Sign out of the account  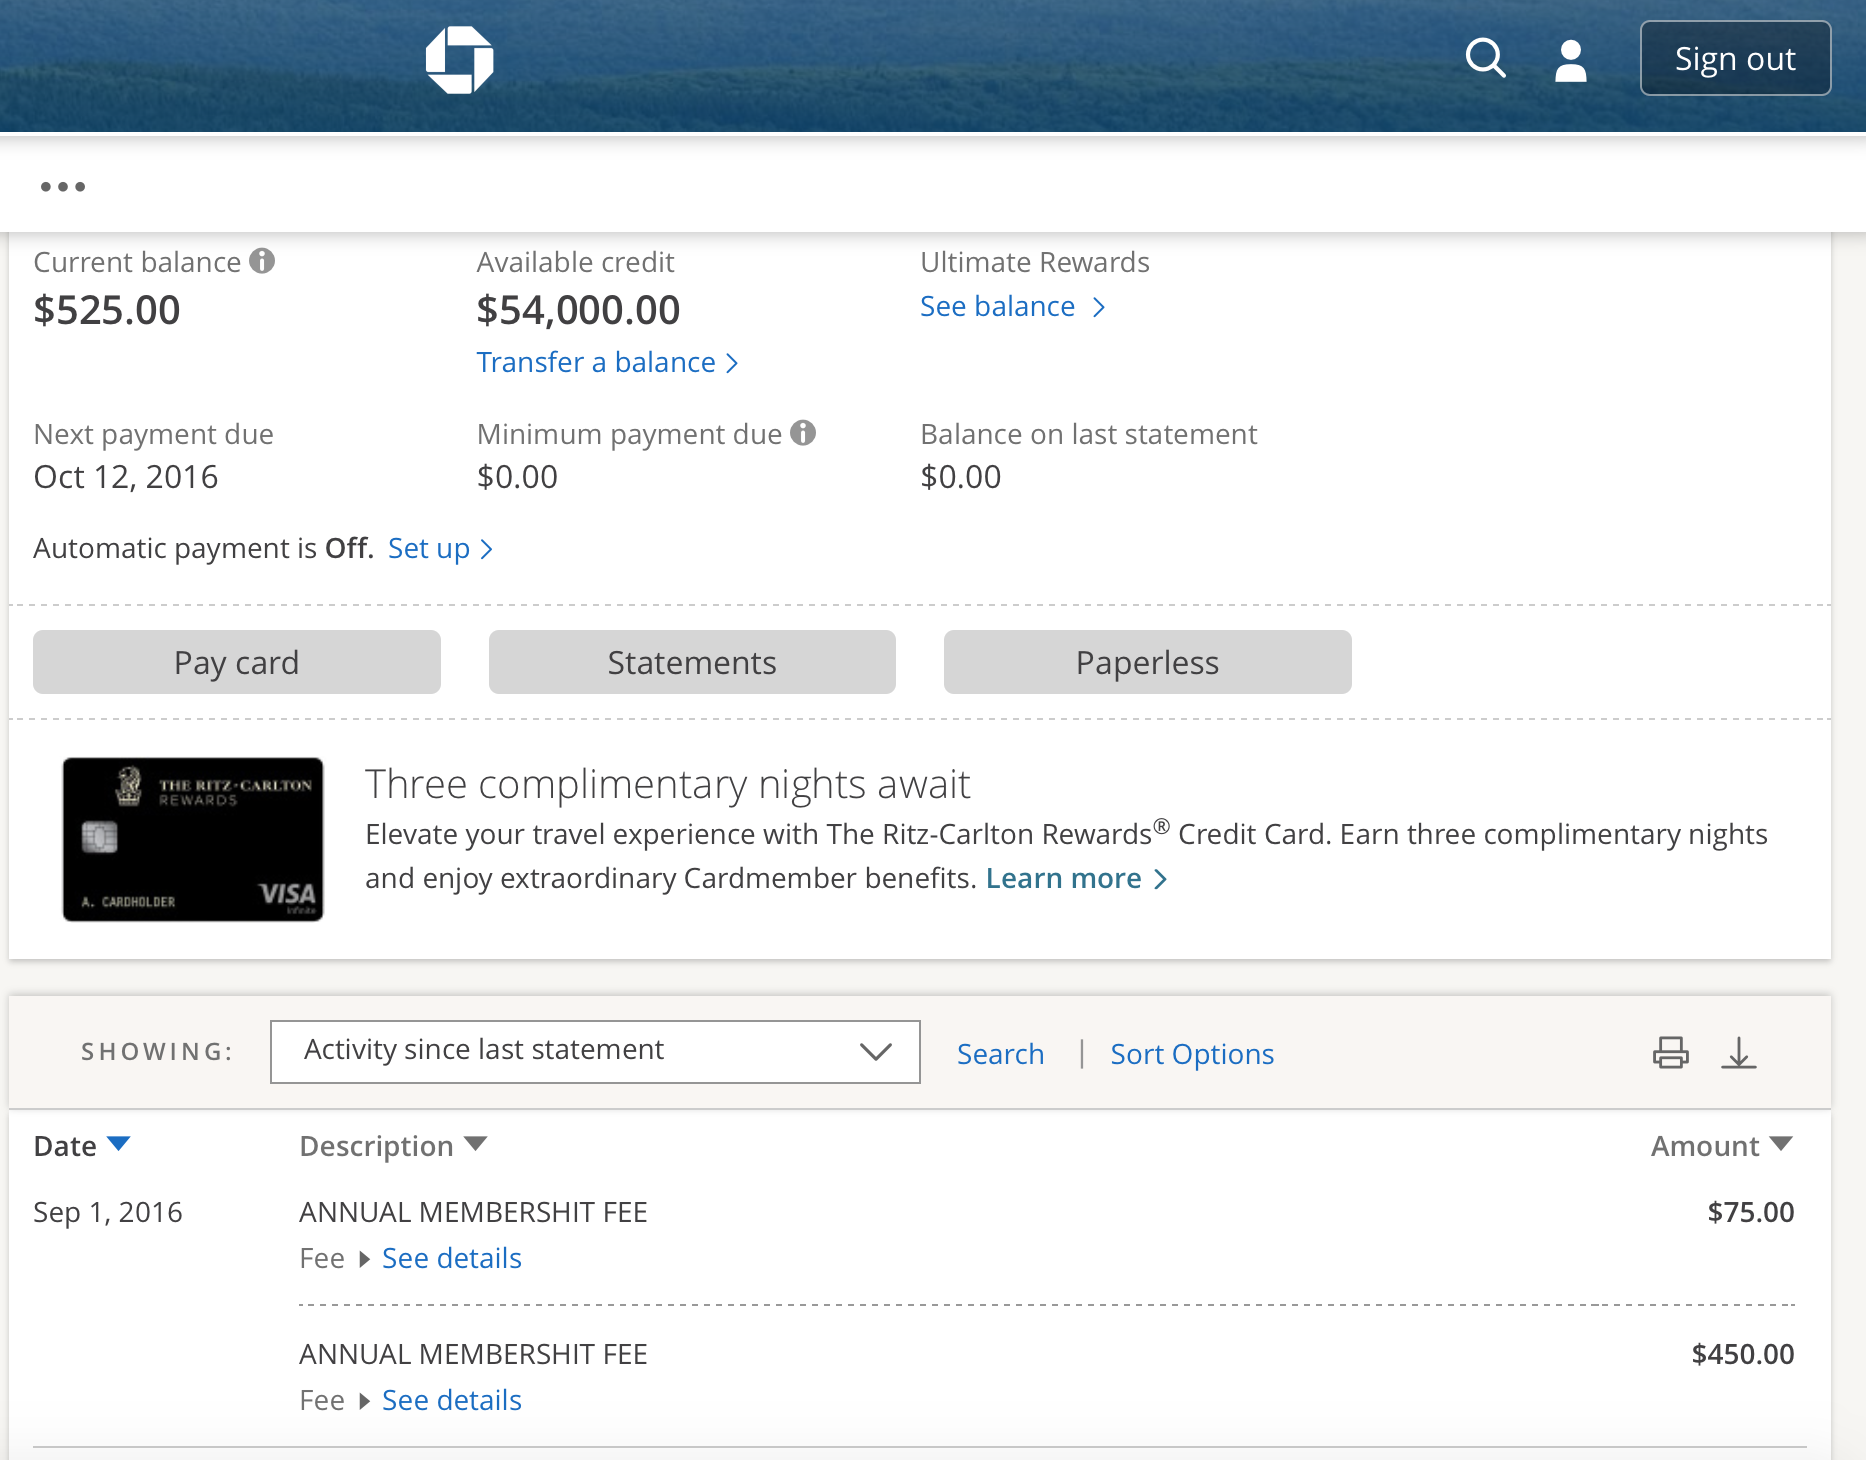1735,59
